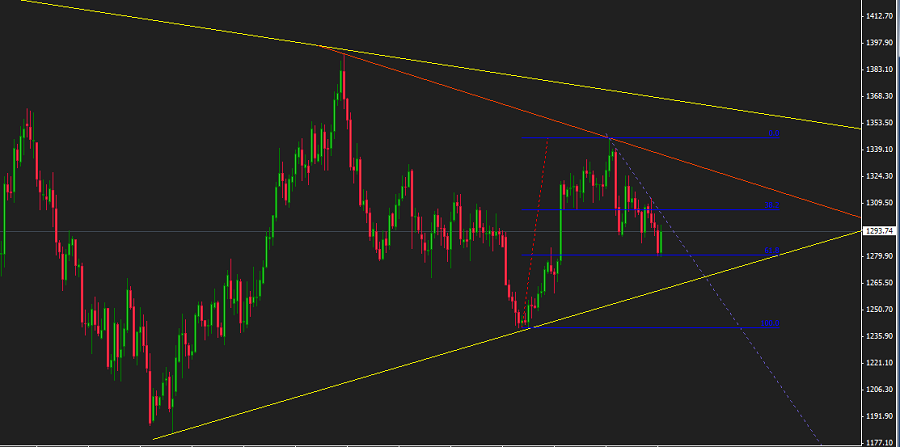
Task: Click the 1265.50 price axis label
Action: (x=879, y=283)
